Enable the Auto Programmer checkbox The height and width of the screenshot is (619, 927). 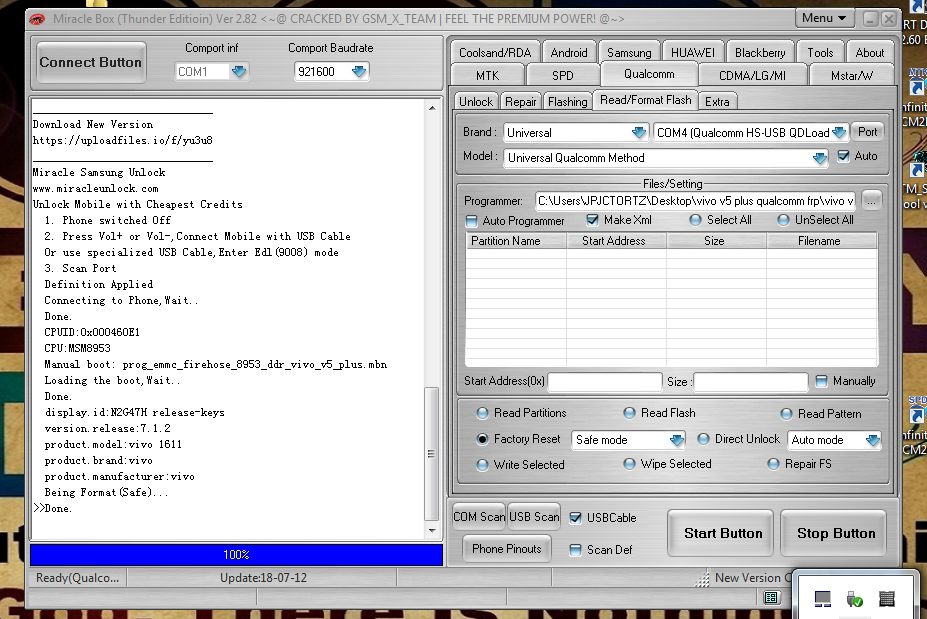click(471, 221)
